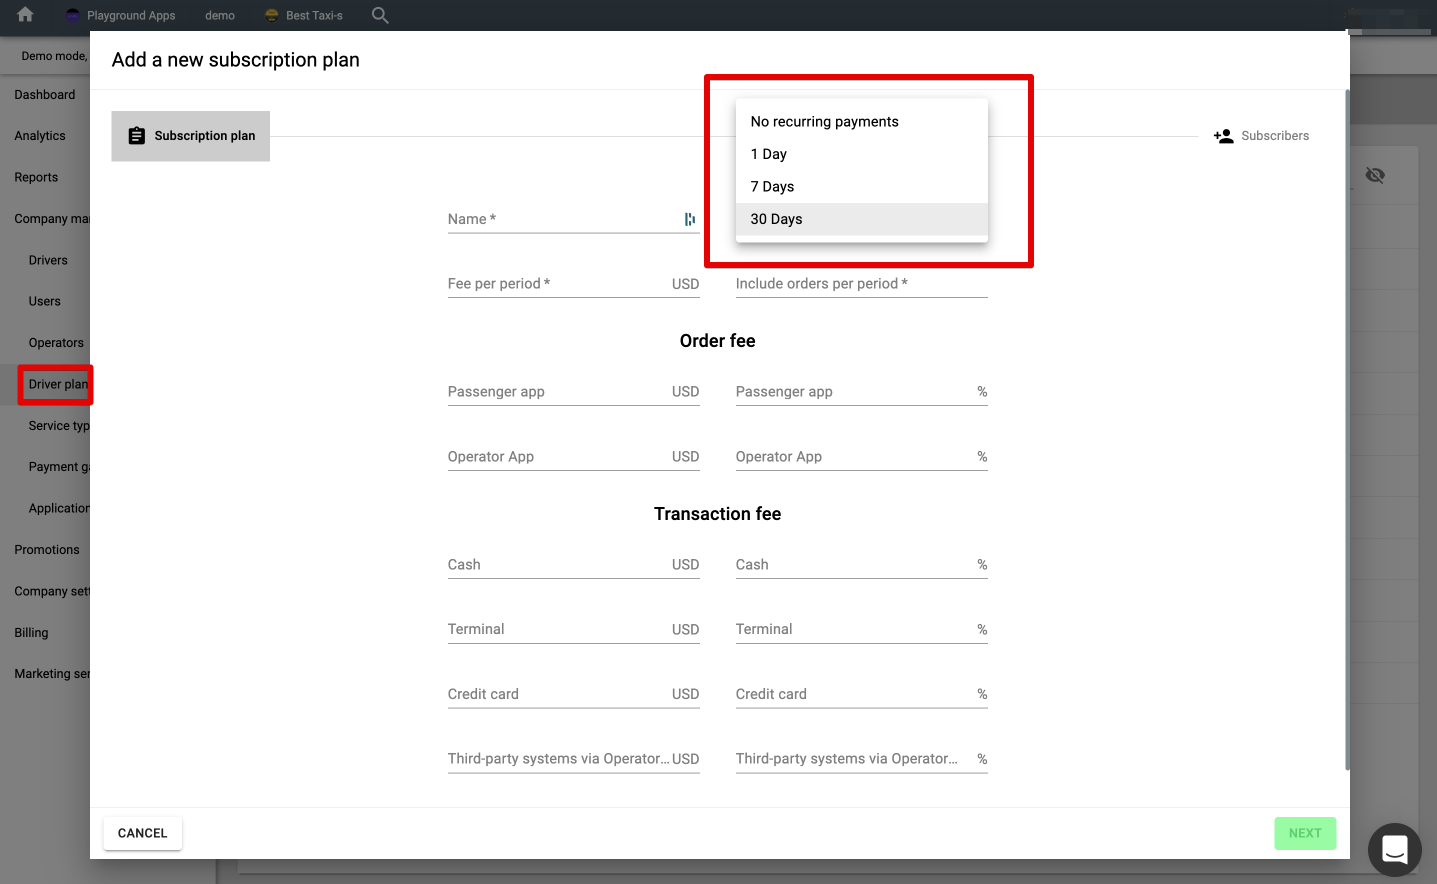Screen dimensions: 1437x884
Task: Click the add Subscribers person icon
Action: pos(1223,136)
